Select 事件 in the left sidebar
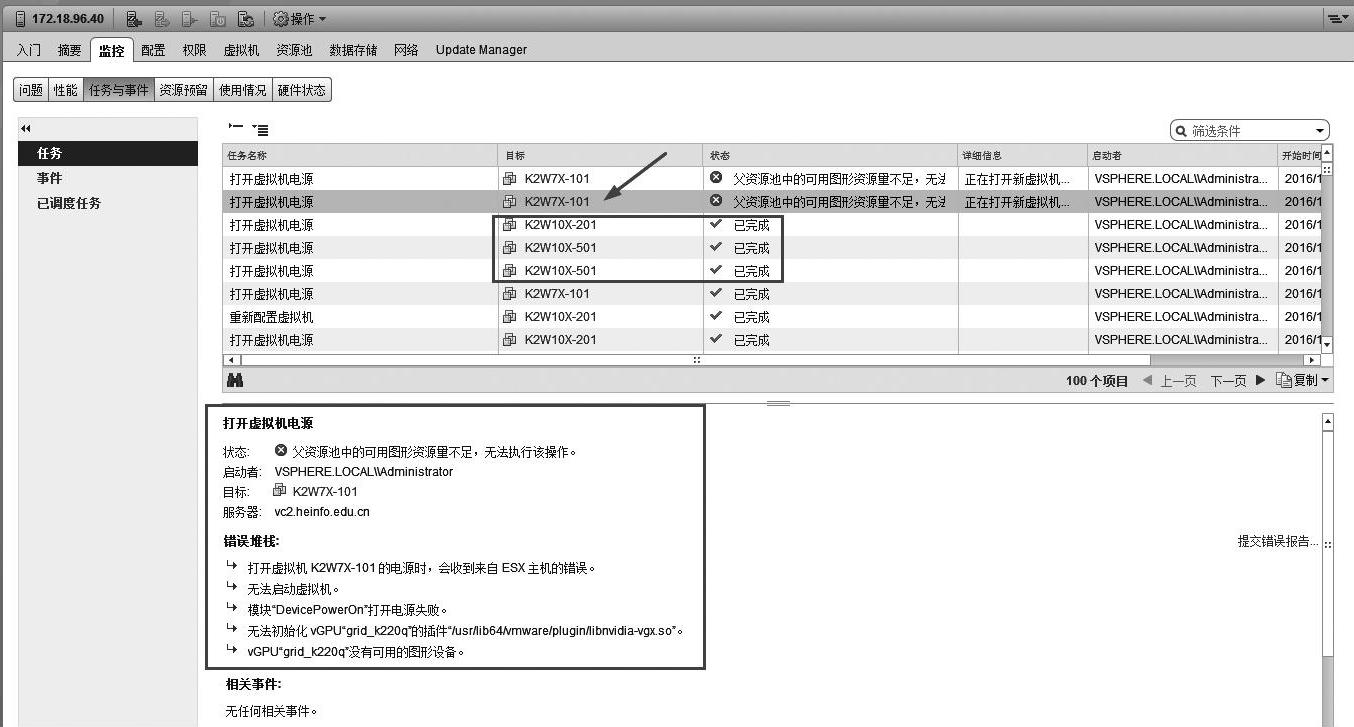 tap(108, 178)
